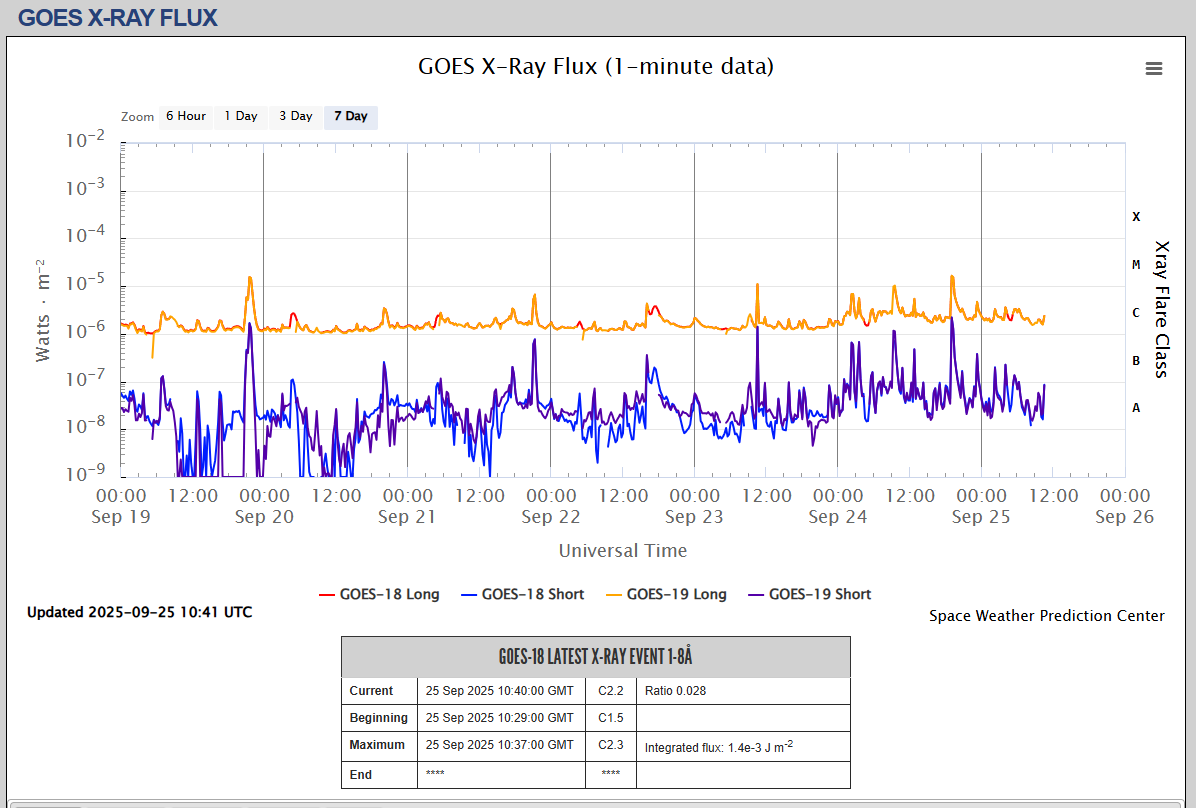Click the 7 Day zoom button

[x=350, y=117]
